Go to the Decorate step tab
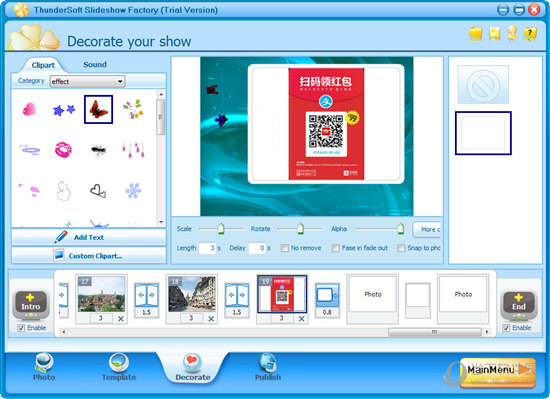The width and height of the screenshot is (550, 399). coord(193,367)
